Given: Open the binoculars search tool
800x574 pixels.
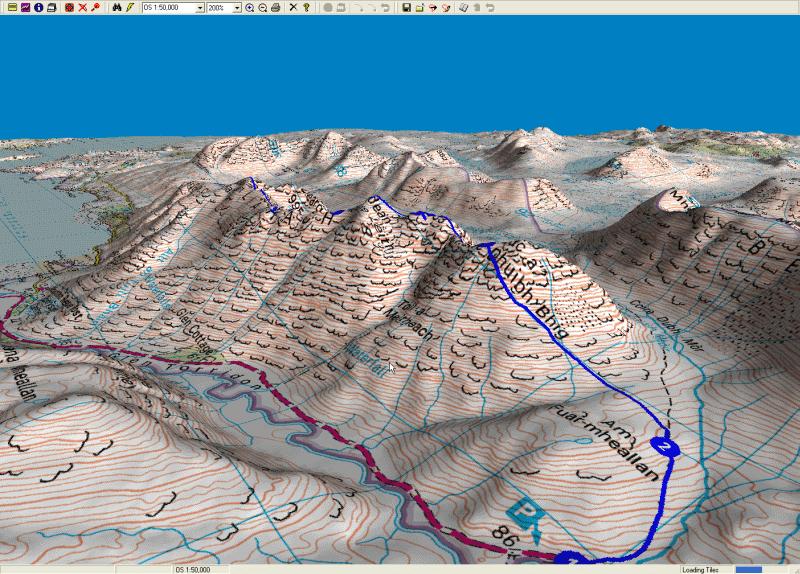Looking at the screenshot, I should point(116,7).
